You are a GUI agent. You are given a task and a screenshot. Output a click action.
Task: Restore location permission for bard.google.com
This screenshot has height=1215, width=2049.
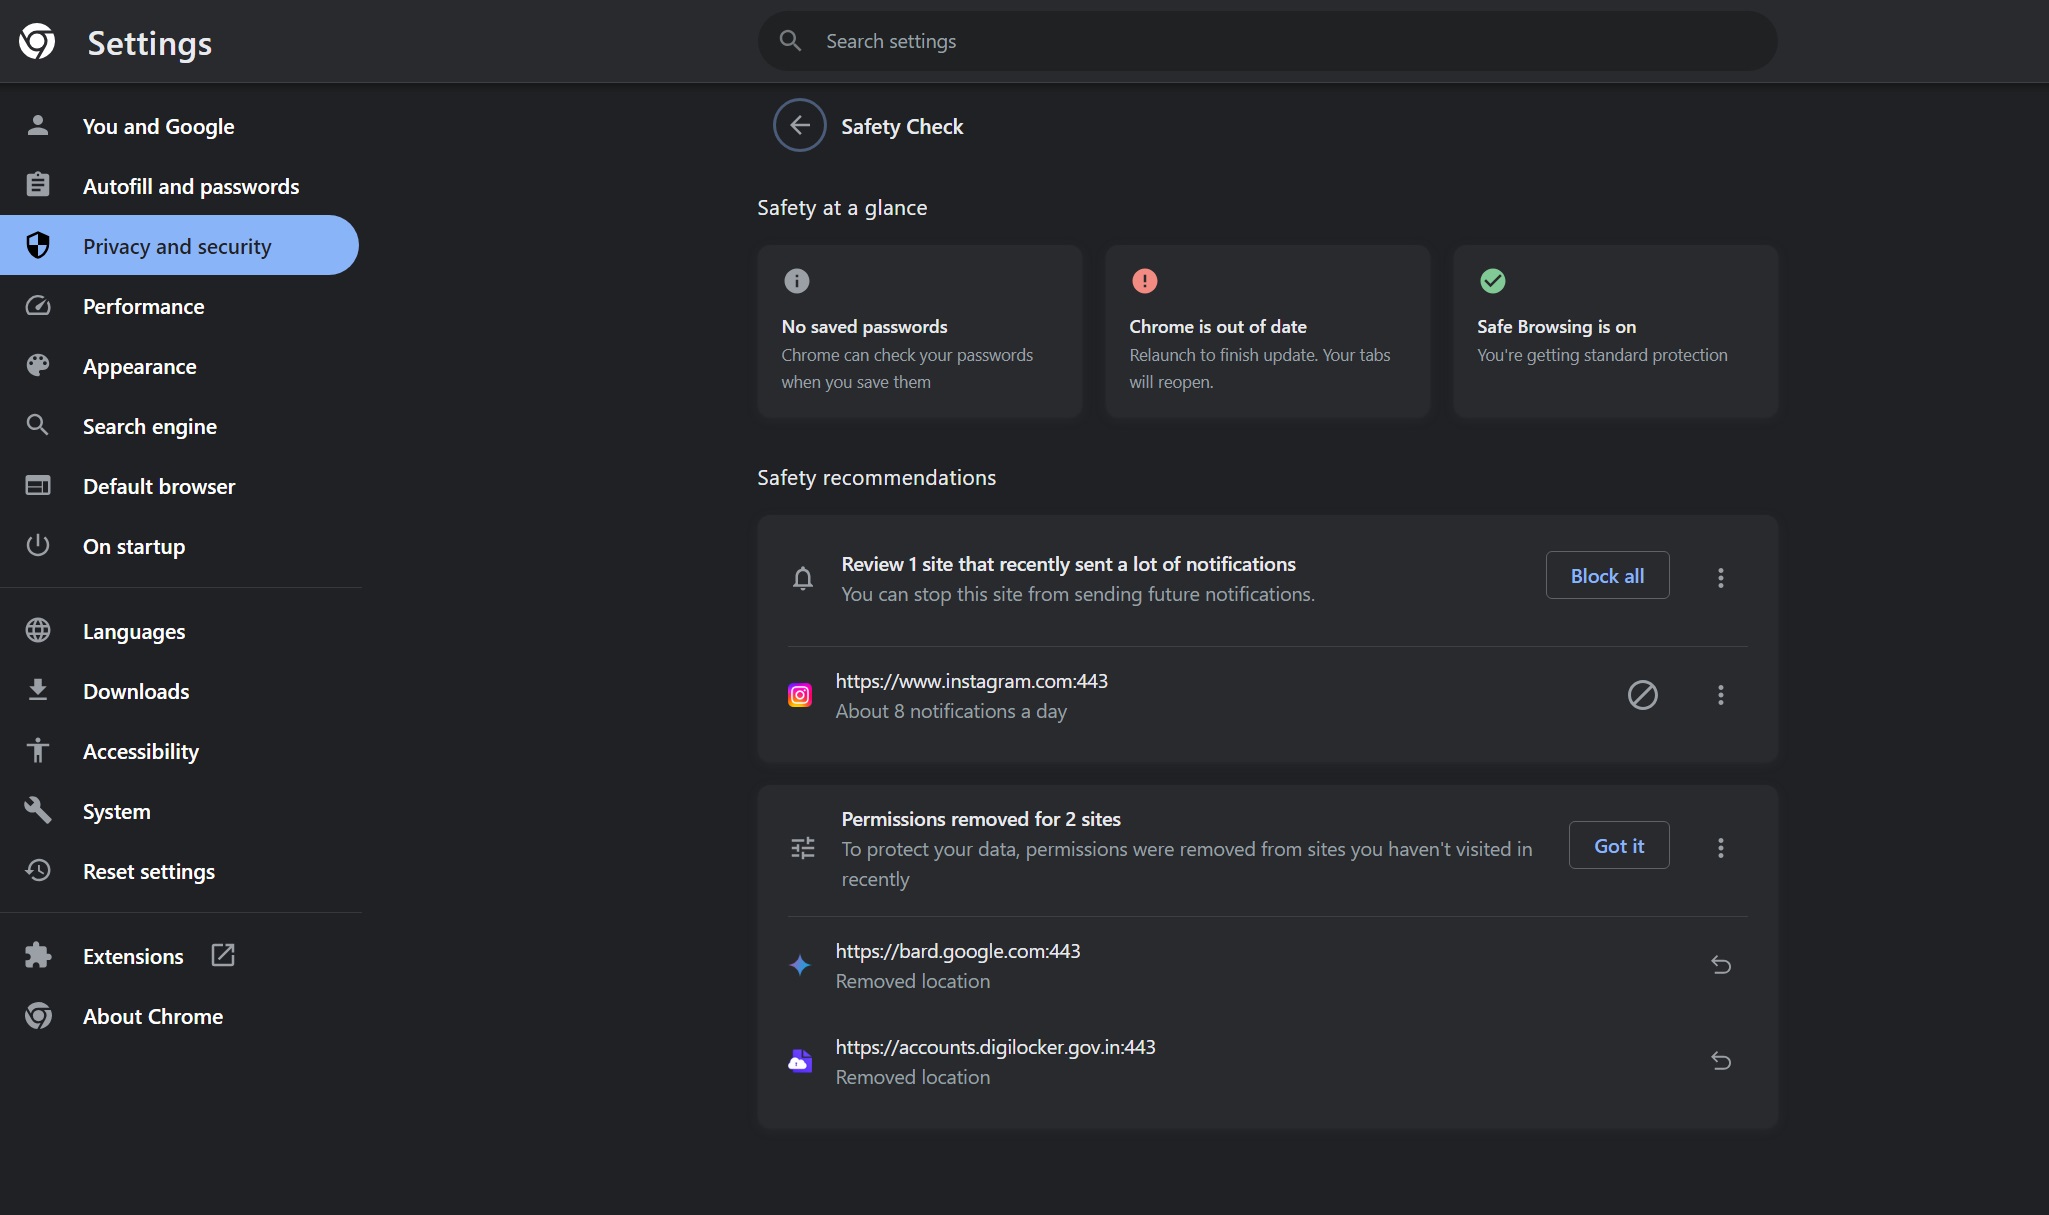[1721, 965]
